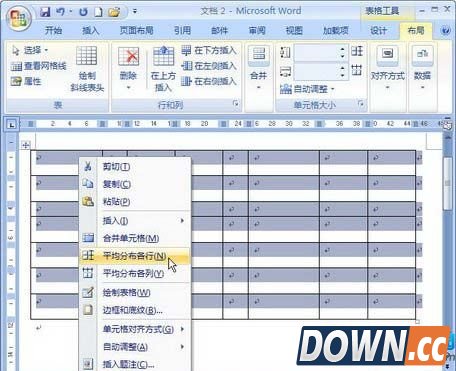Click into the column width input field
Screen dimensions: 456x371
point(316,71)
